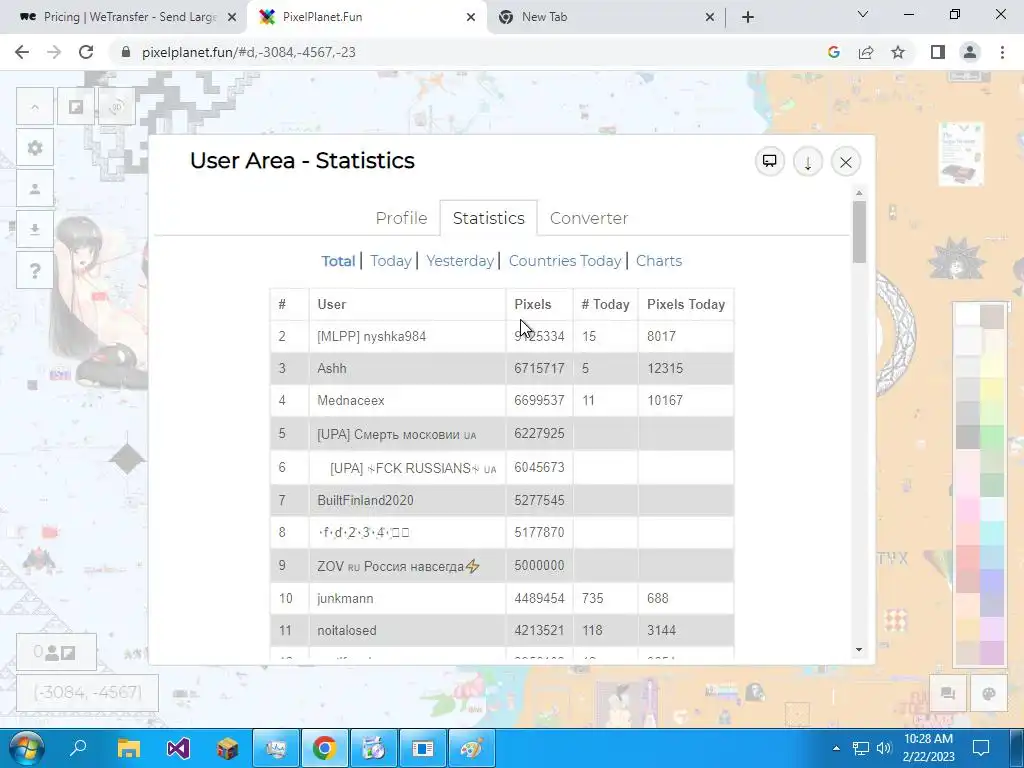Select the Statistics tab
The image size is (1024, 768).
pos(488,218)
